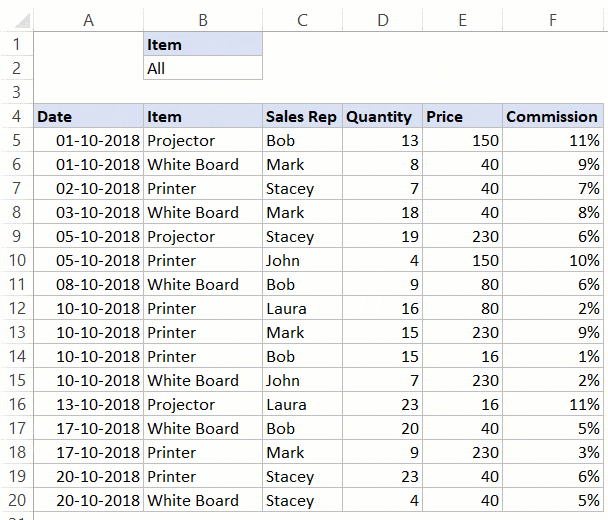
Task: Select column E header
Action: (463, 20)
